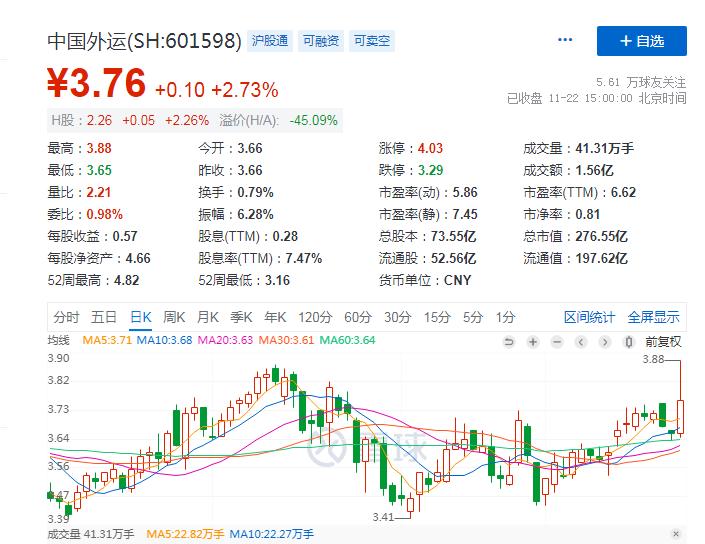Viewport: 705px width, 544px height.
Task: Select the 周K chart tab
Action: point(174,317)
